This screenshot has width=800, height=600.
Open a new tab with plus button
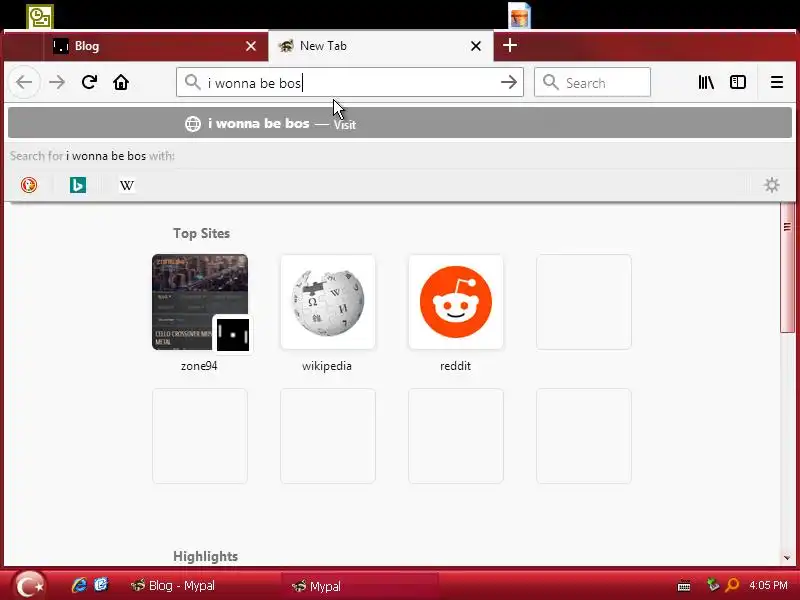[x=510, y=45]
